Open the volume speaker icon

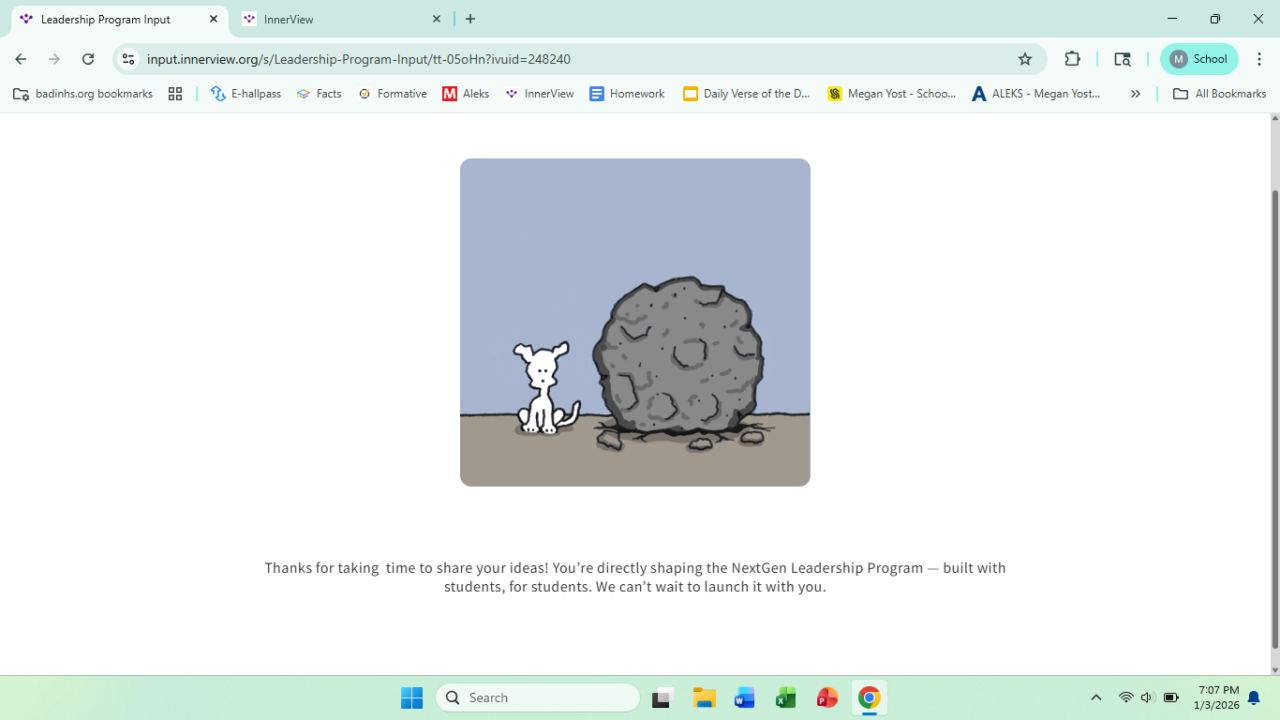pos(1147,698)
